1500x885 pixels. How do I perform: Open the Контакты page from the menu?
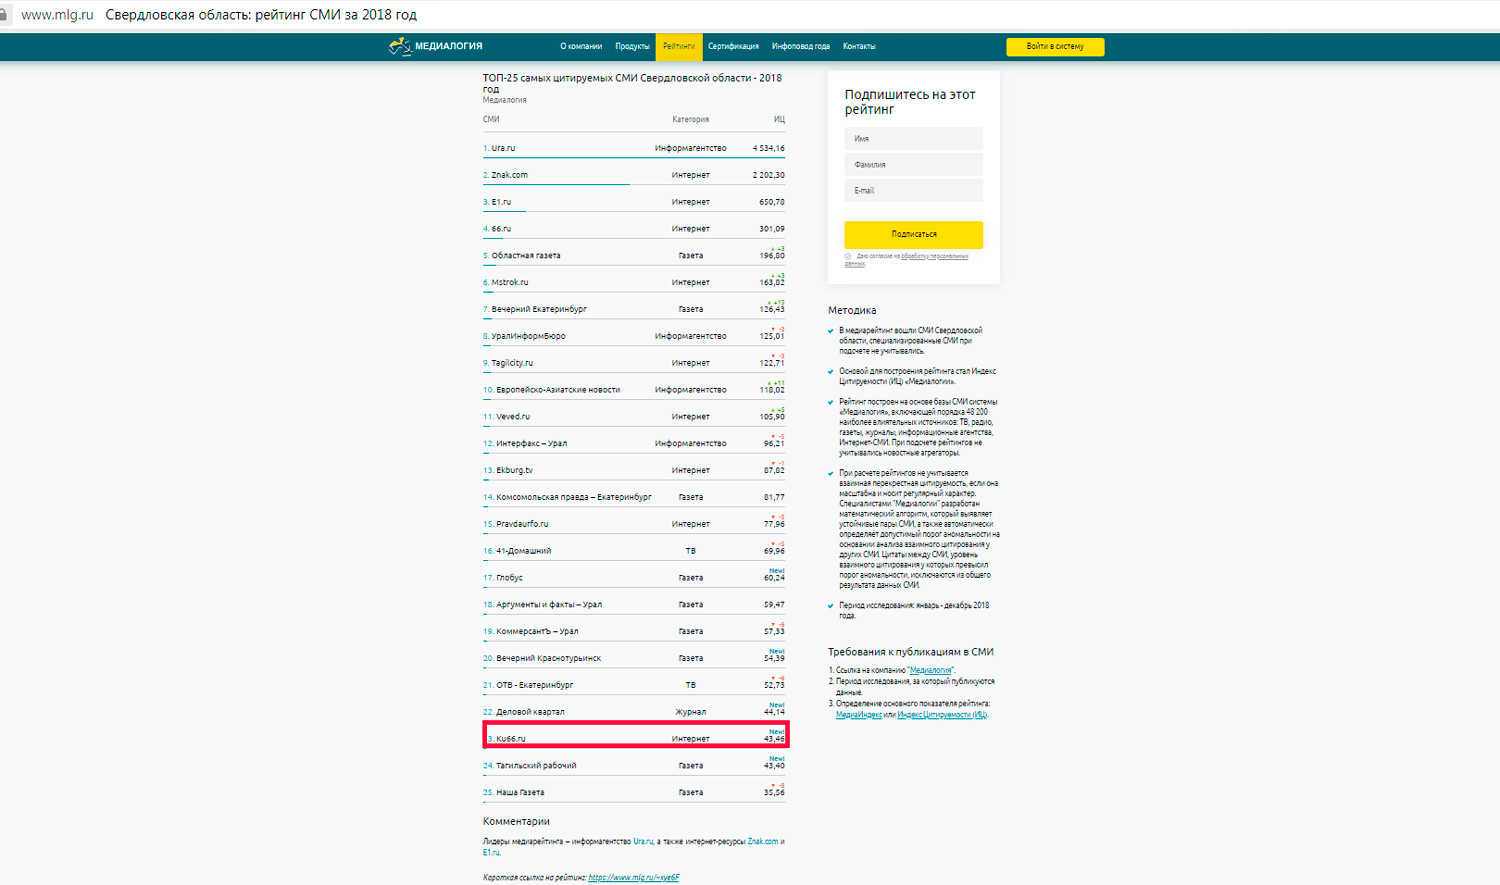(x=859, y=47)
